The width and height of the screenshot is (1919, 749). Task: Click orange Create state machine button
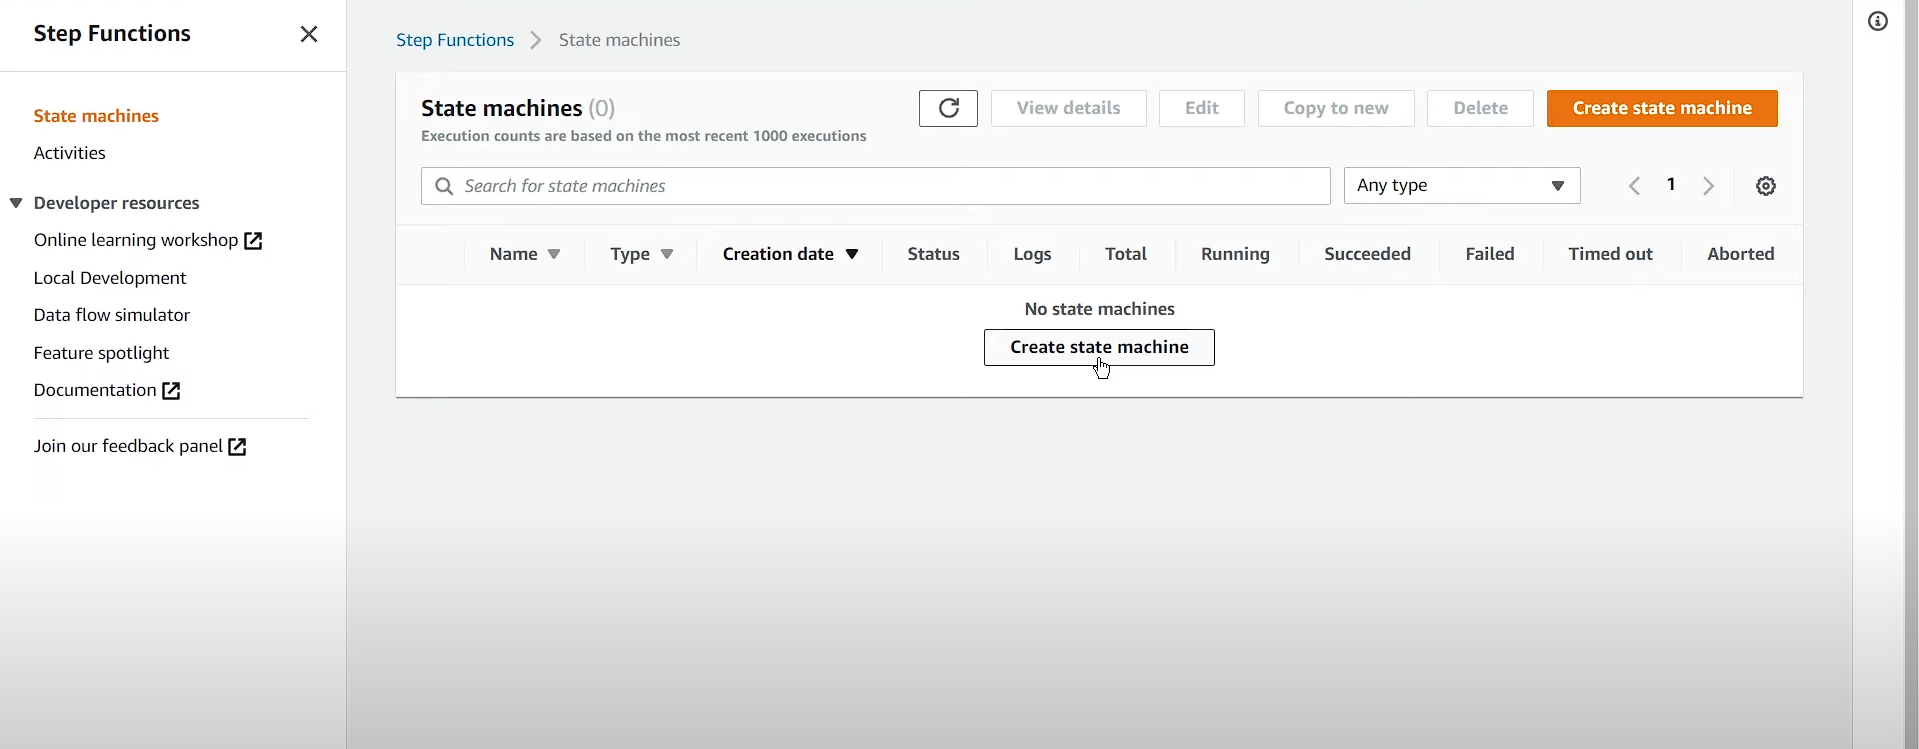pos(1662,108)
